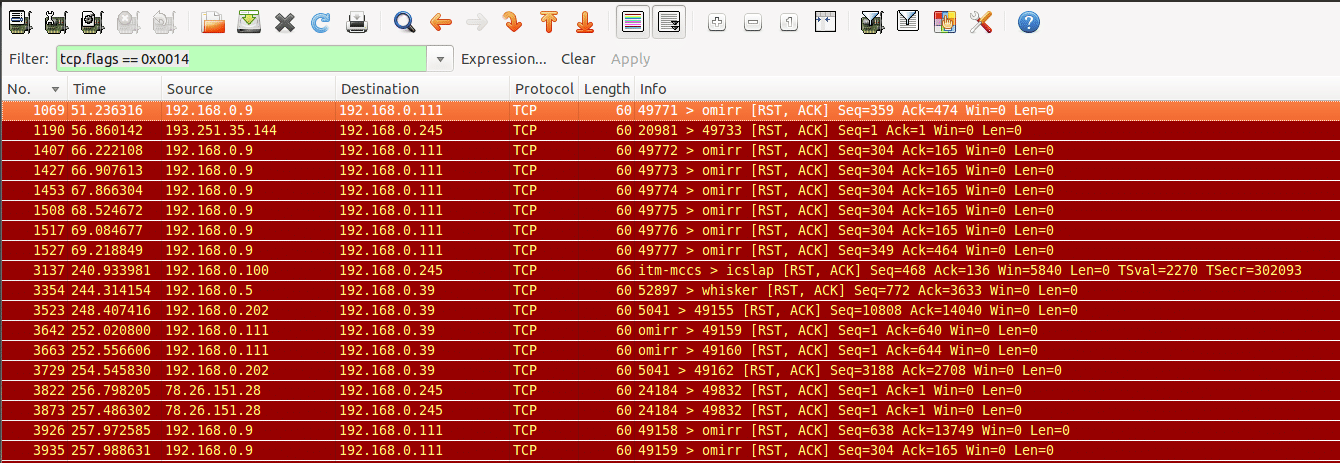
Task: Expand the filter history dropdown
Action: (441, 59)
